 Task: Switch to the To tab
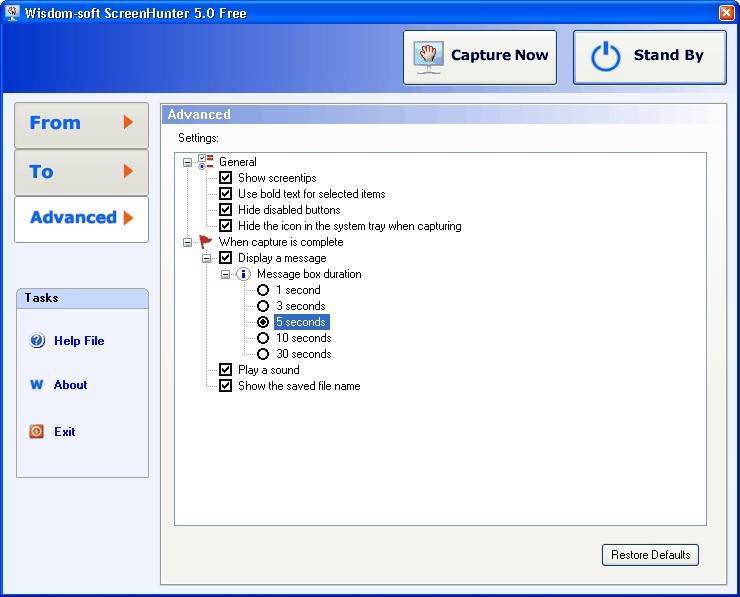[81, 172]
